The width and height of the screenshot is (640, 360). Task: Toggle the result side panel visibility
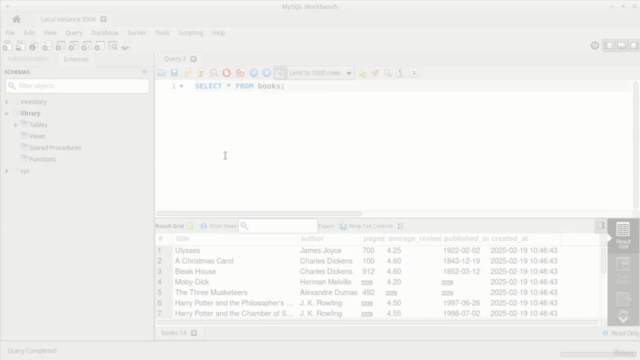click(x=600, y=225)
